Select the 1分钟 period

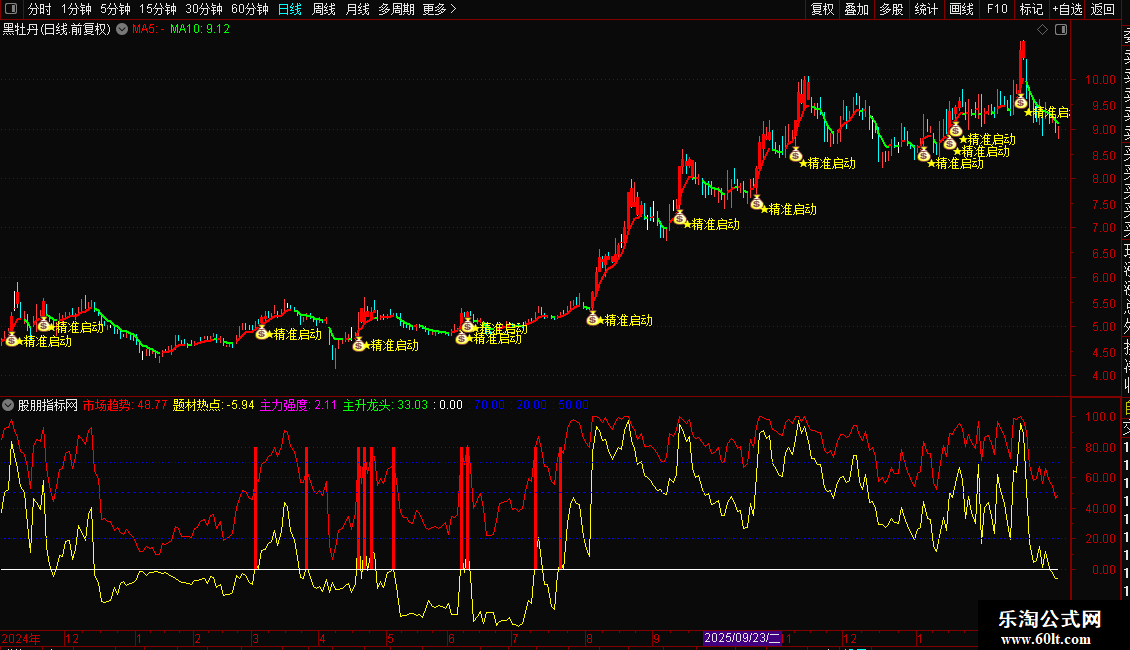point(76,9)
